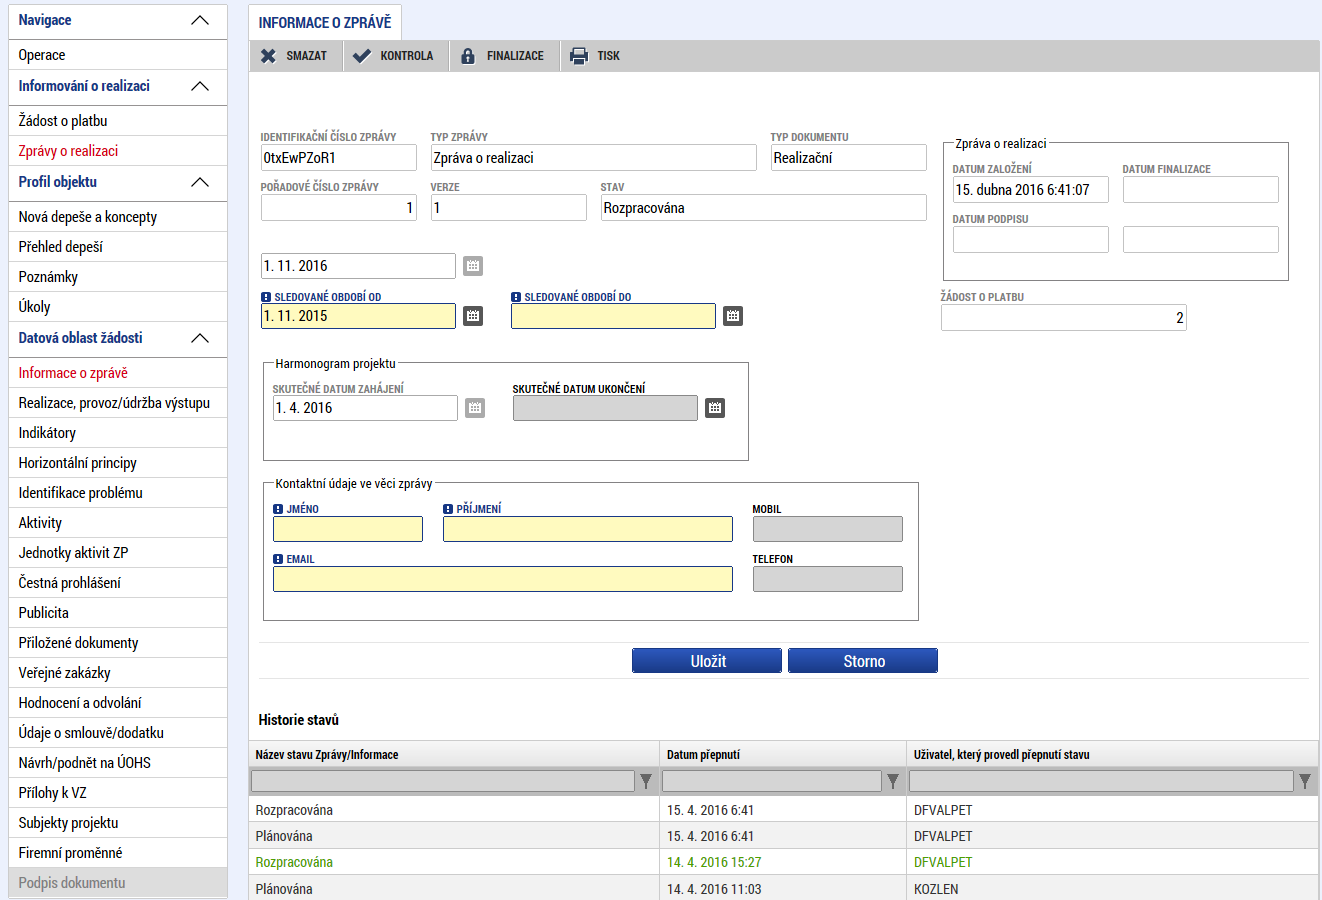Switch to Informace o zprávě tab
Screen dimensions: 1322x900
[325, 22]
